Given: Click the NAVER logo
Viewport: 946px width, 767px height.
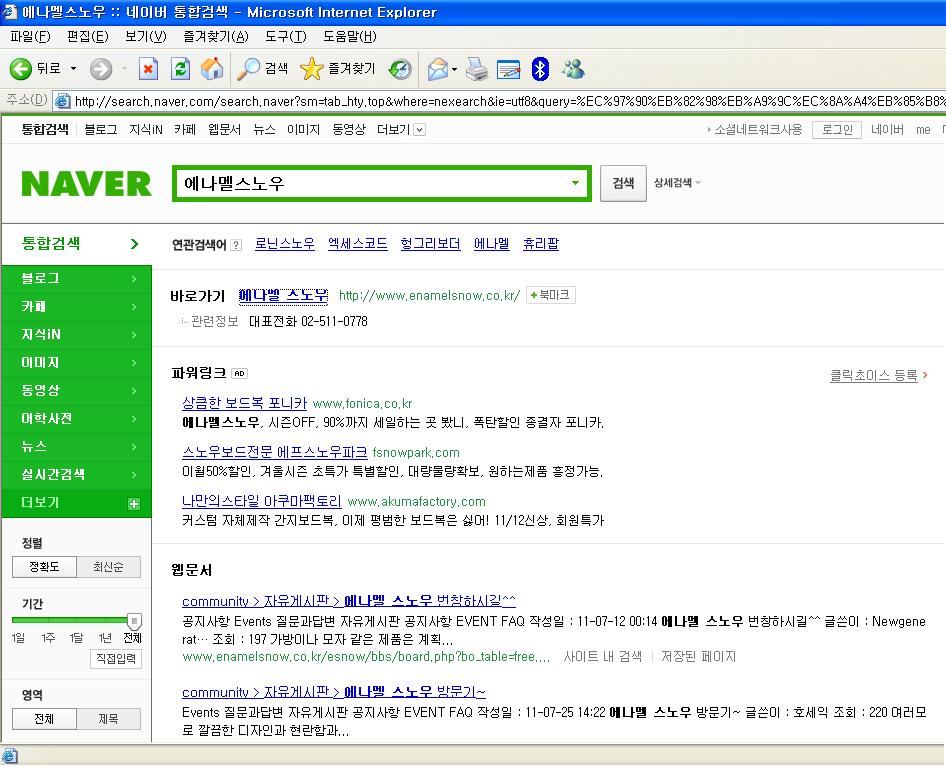Looking at the screenshot, I should click(86, 183).
